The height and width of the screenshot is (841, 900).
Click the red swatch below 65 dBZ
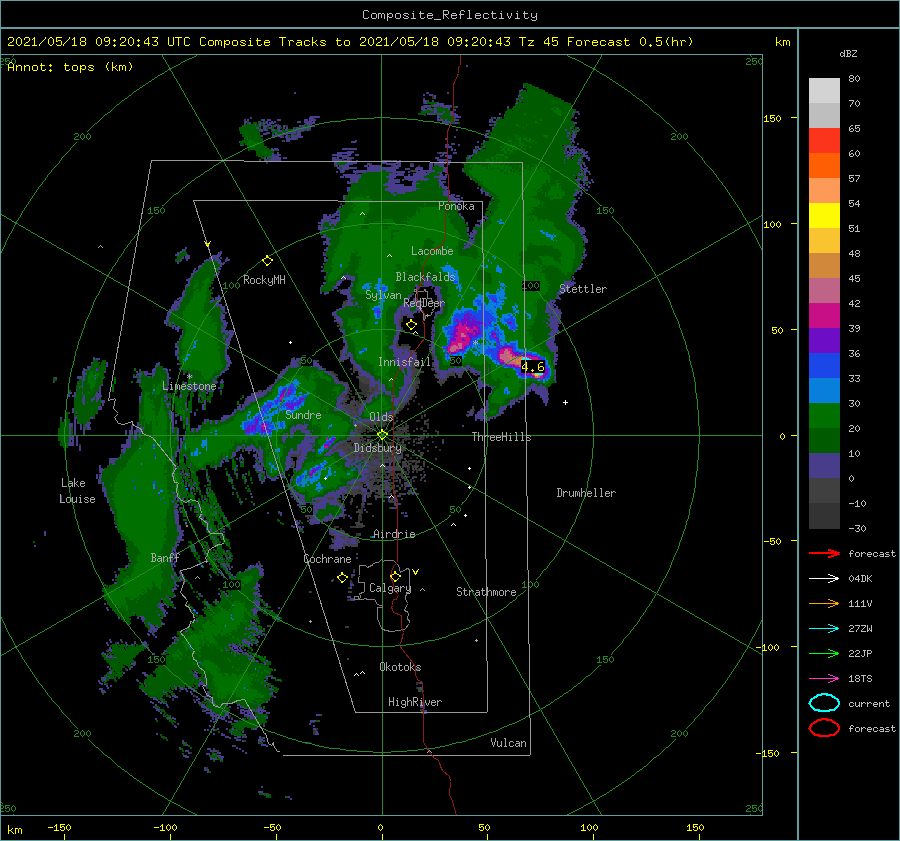click(824, 141)
